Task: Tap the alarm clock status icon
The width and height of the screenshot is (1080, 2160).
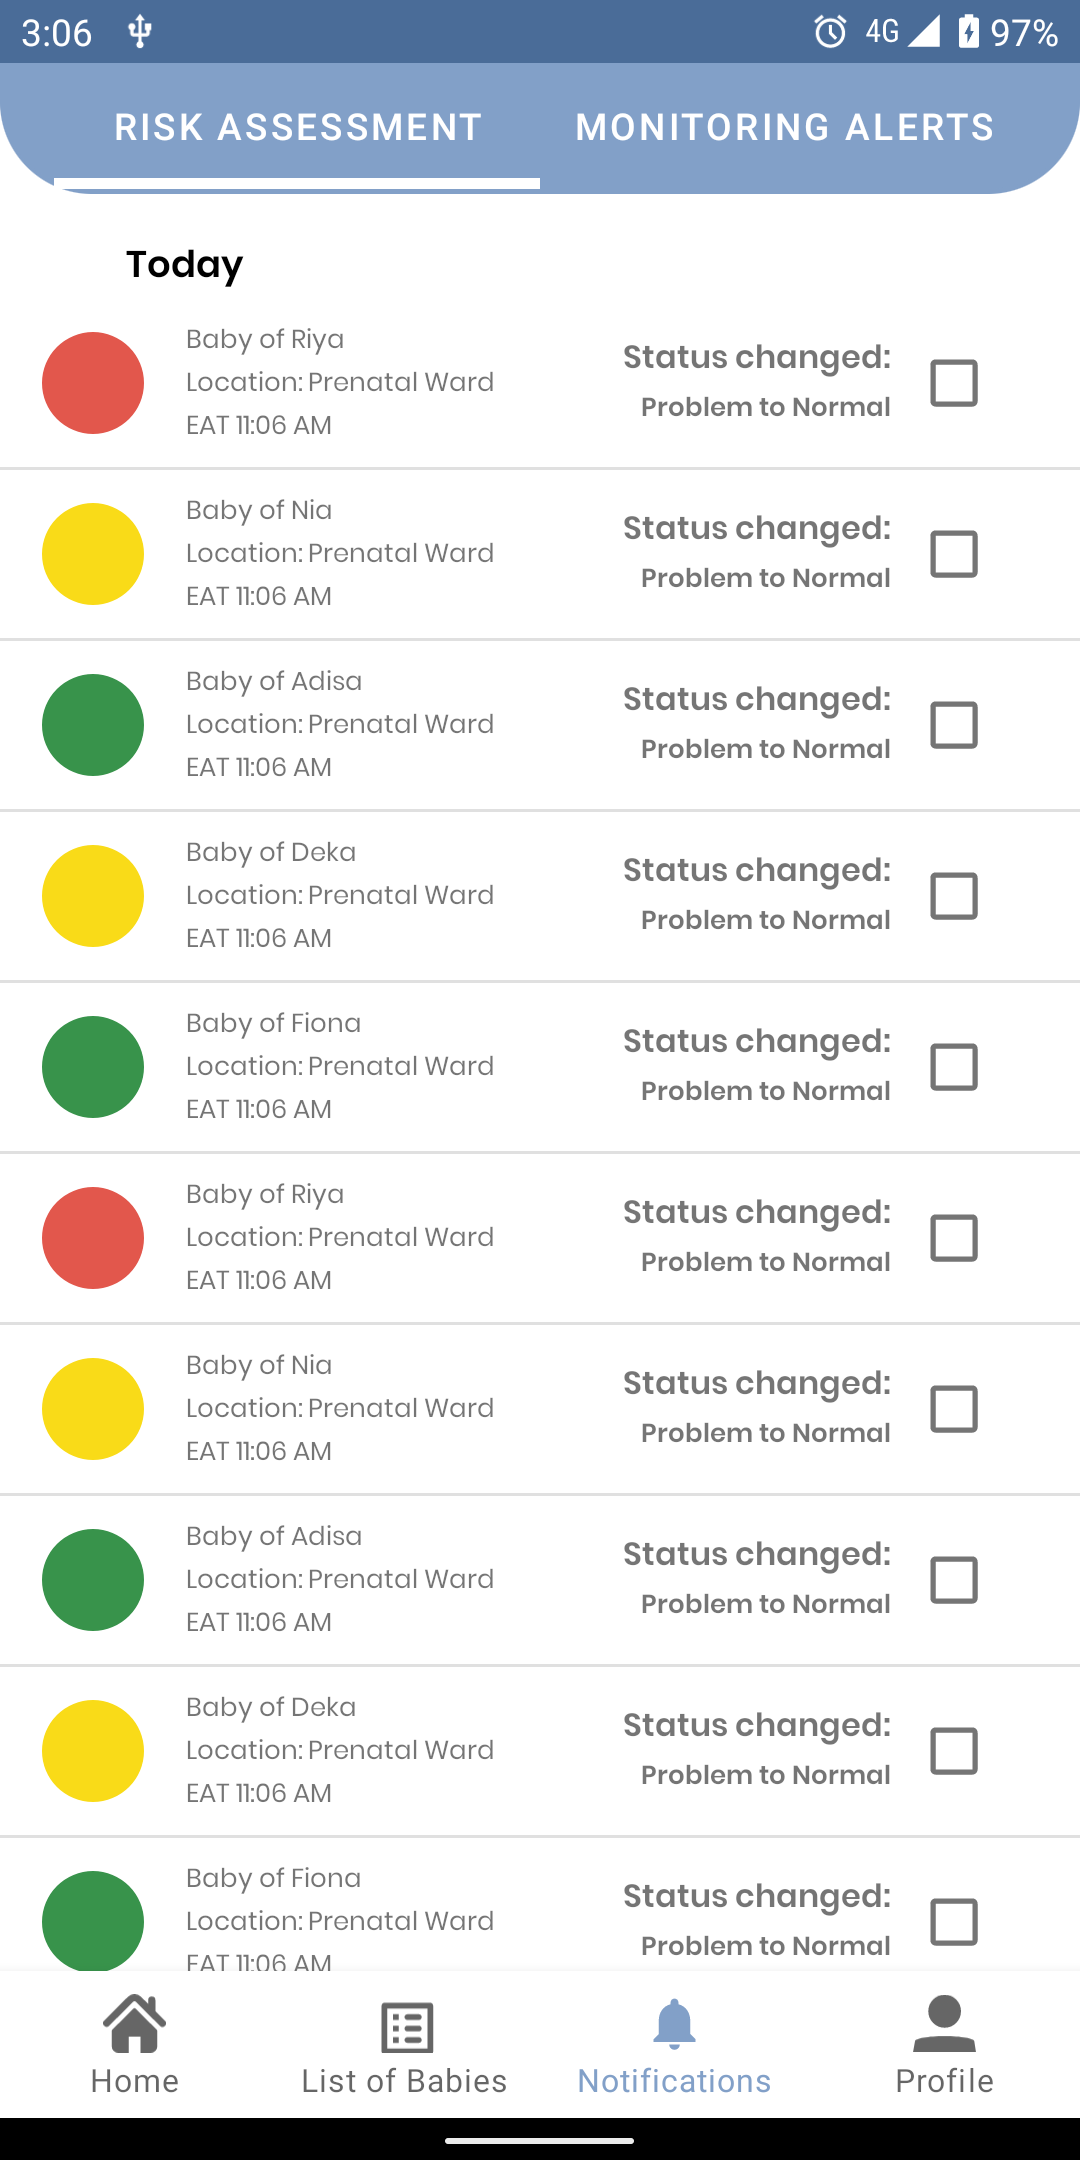Action: click(x=830, y=32)
